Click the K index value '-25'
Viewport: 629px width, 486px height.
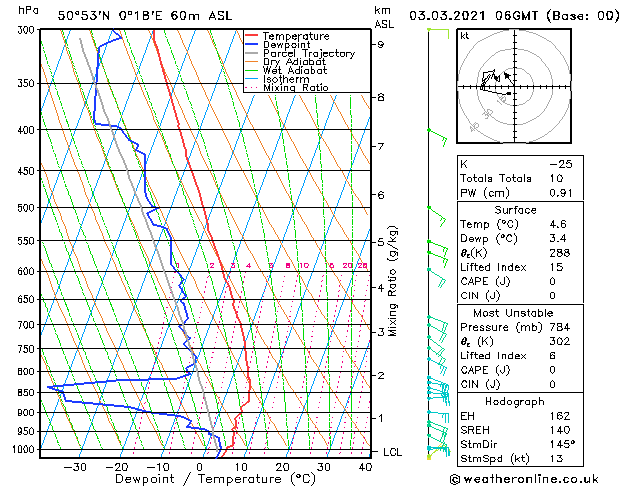(561, 164)
